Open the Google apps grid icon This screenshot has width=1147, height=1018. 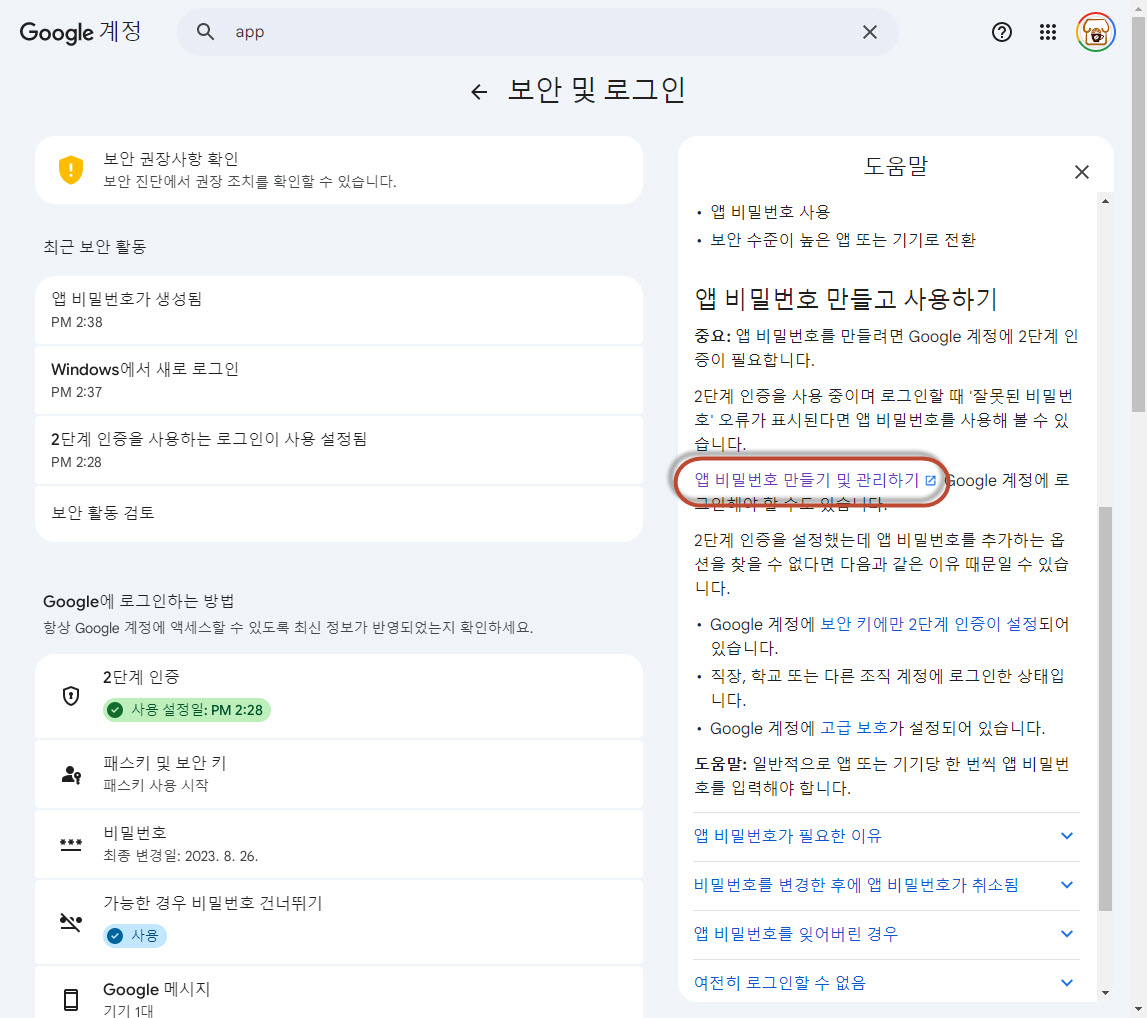tap(1048, 32)
